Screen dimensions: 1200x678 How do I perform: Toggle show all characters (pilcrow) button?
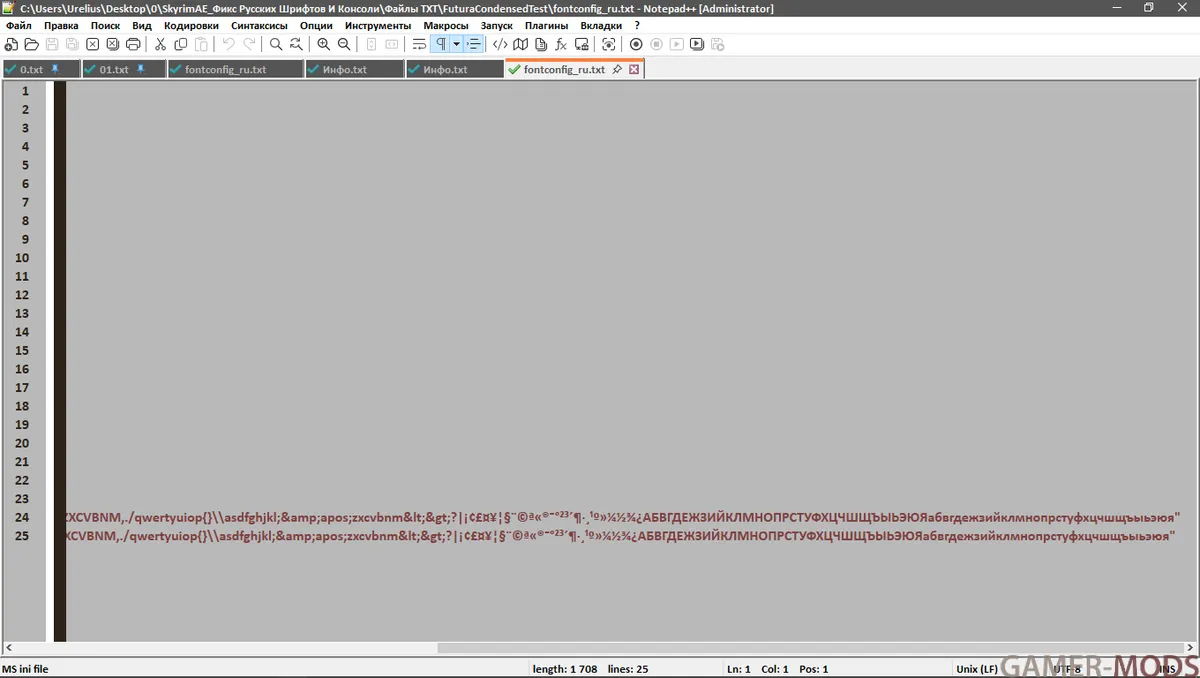point(440,44)
